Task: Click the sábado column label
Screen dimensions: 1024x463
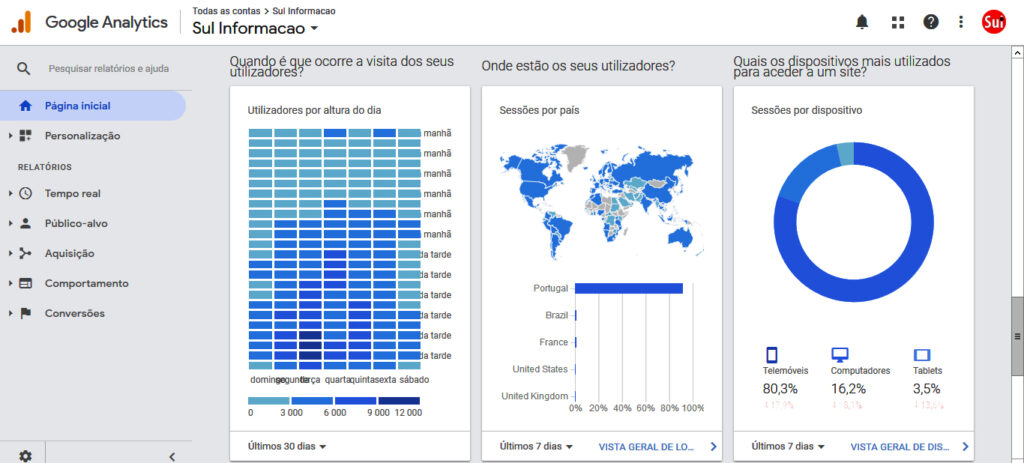Action: (413, 379)
